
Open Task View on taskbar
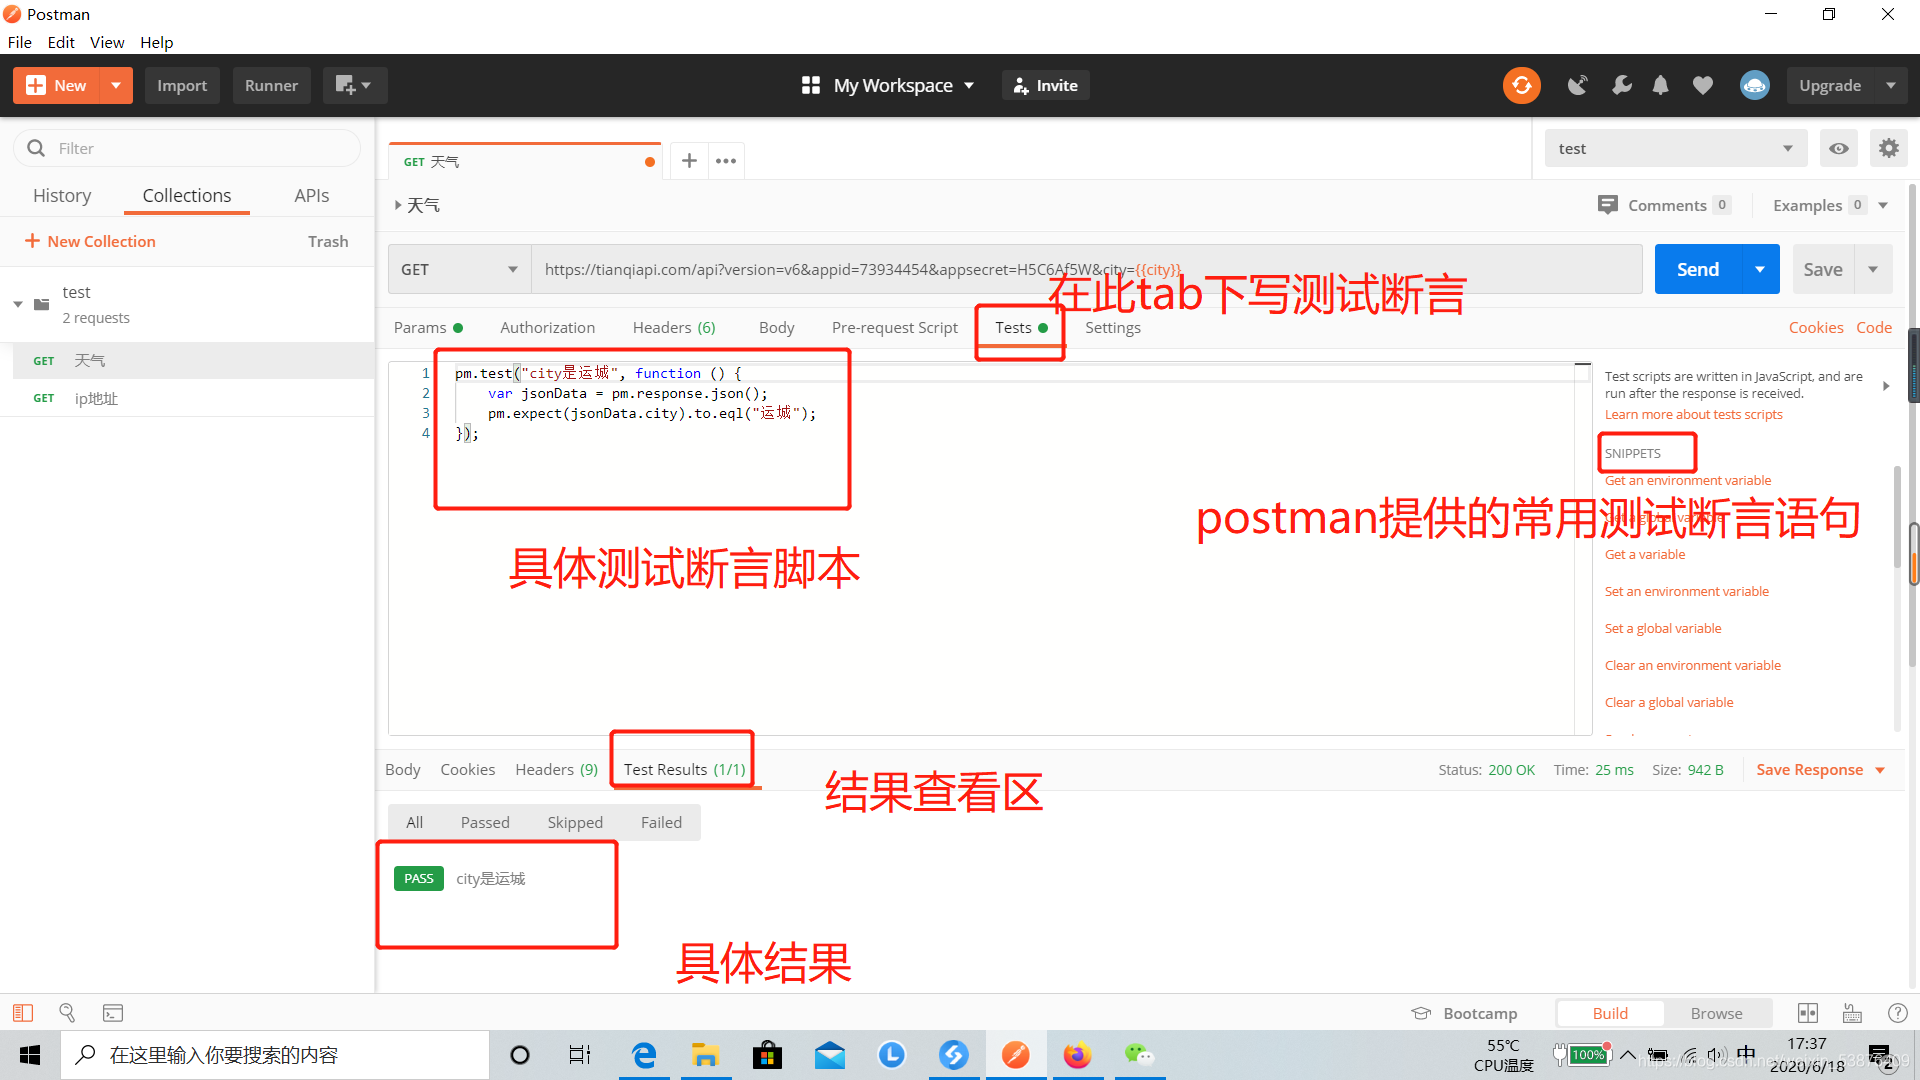[x=580, y=1055]
